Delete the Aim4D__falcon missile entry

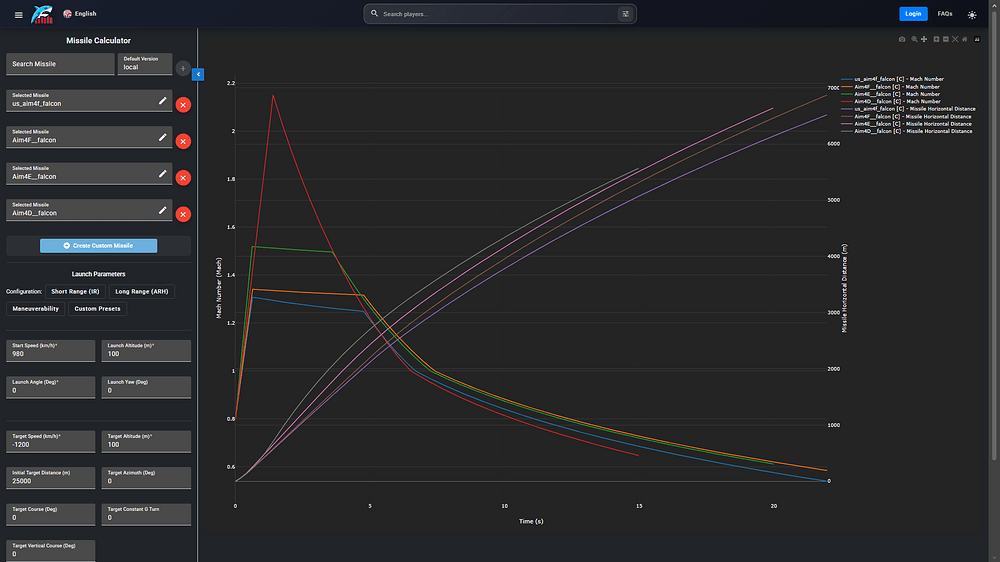pyautogui.click(x=183, y=214)
